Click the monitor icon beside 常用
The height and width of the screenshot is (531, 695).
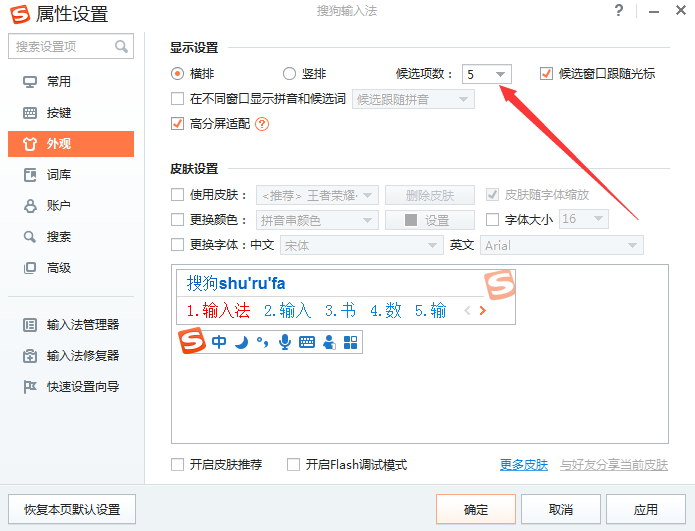click(30, 82)
